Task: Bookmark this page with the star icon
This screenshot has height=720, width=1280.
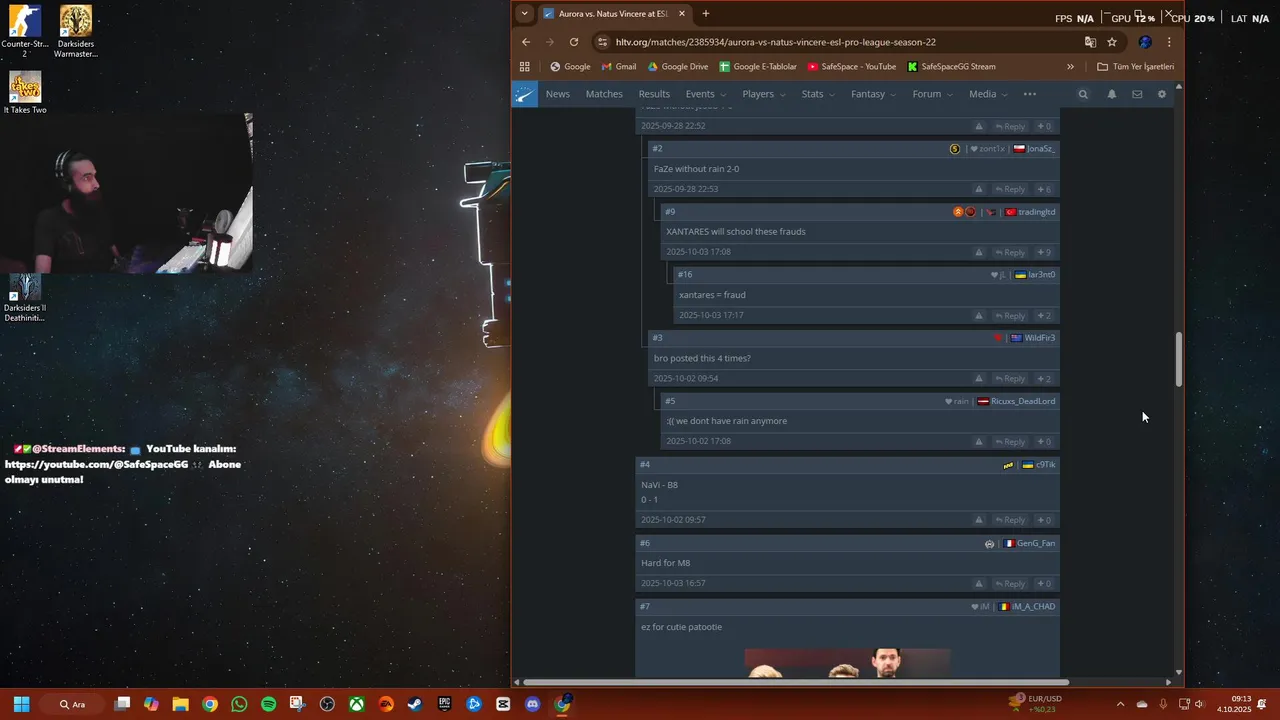Action: [x=1112, y=42]
